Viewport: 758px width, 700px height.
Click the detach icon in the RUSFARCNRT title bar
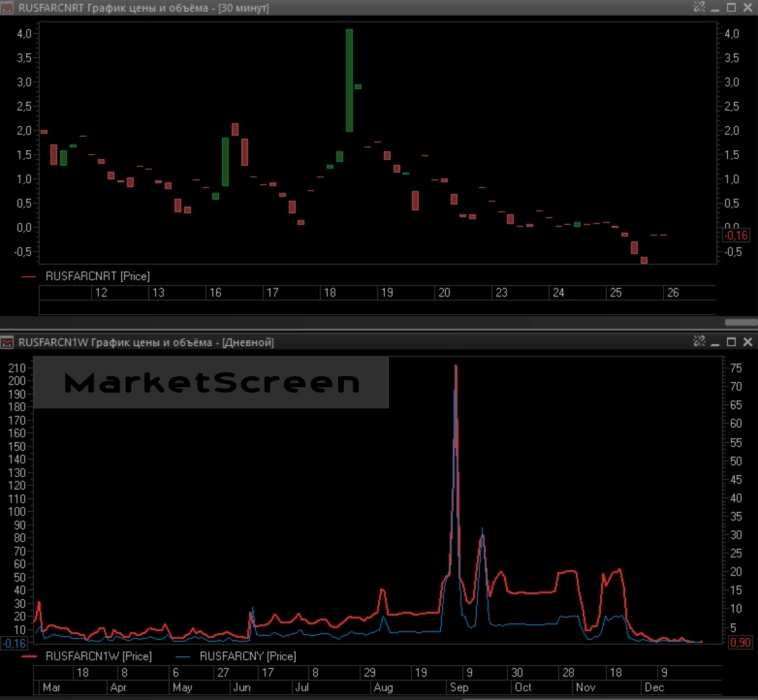tap(699, 7)
